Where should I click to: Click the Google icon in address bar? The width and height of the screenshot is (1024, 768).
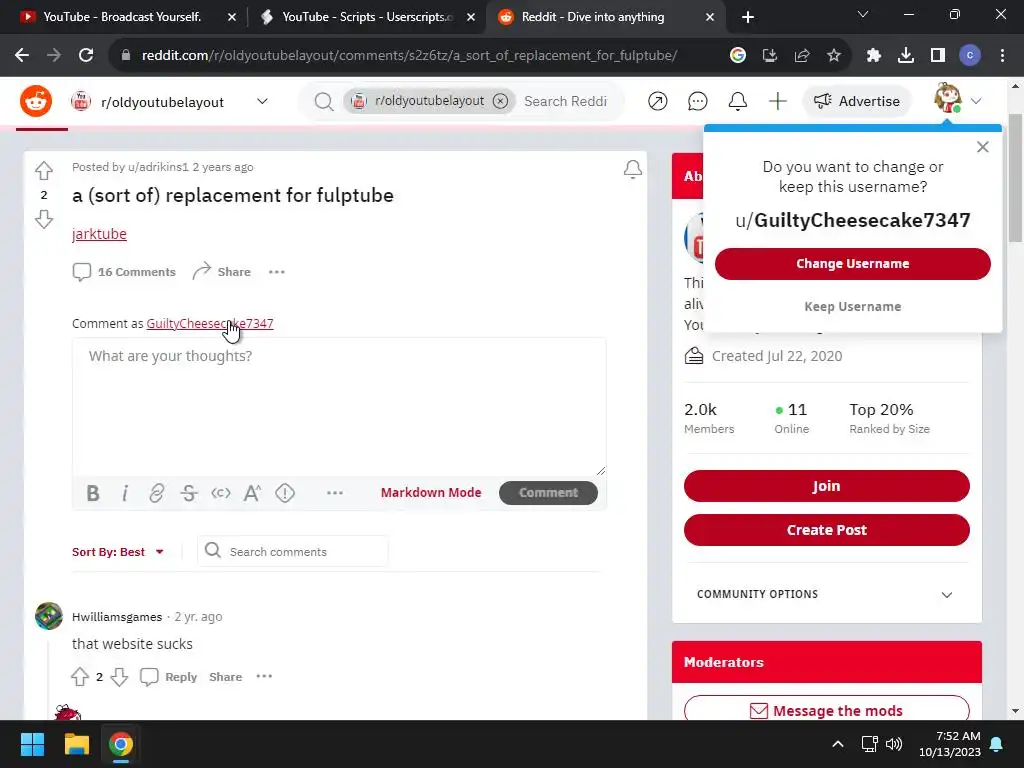738,56
